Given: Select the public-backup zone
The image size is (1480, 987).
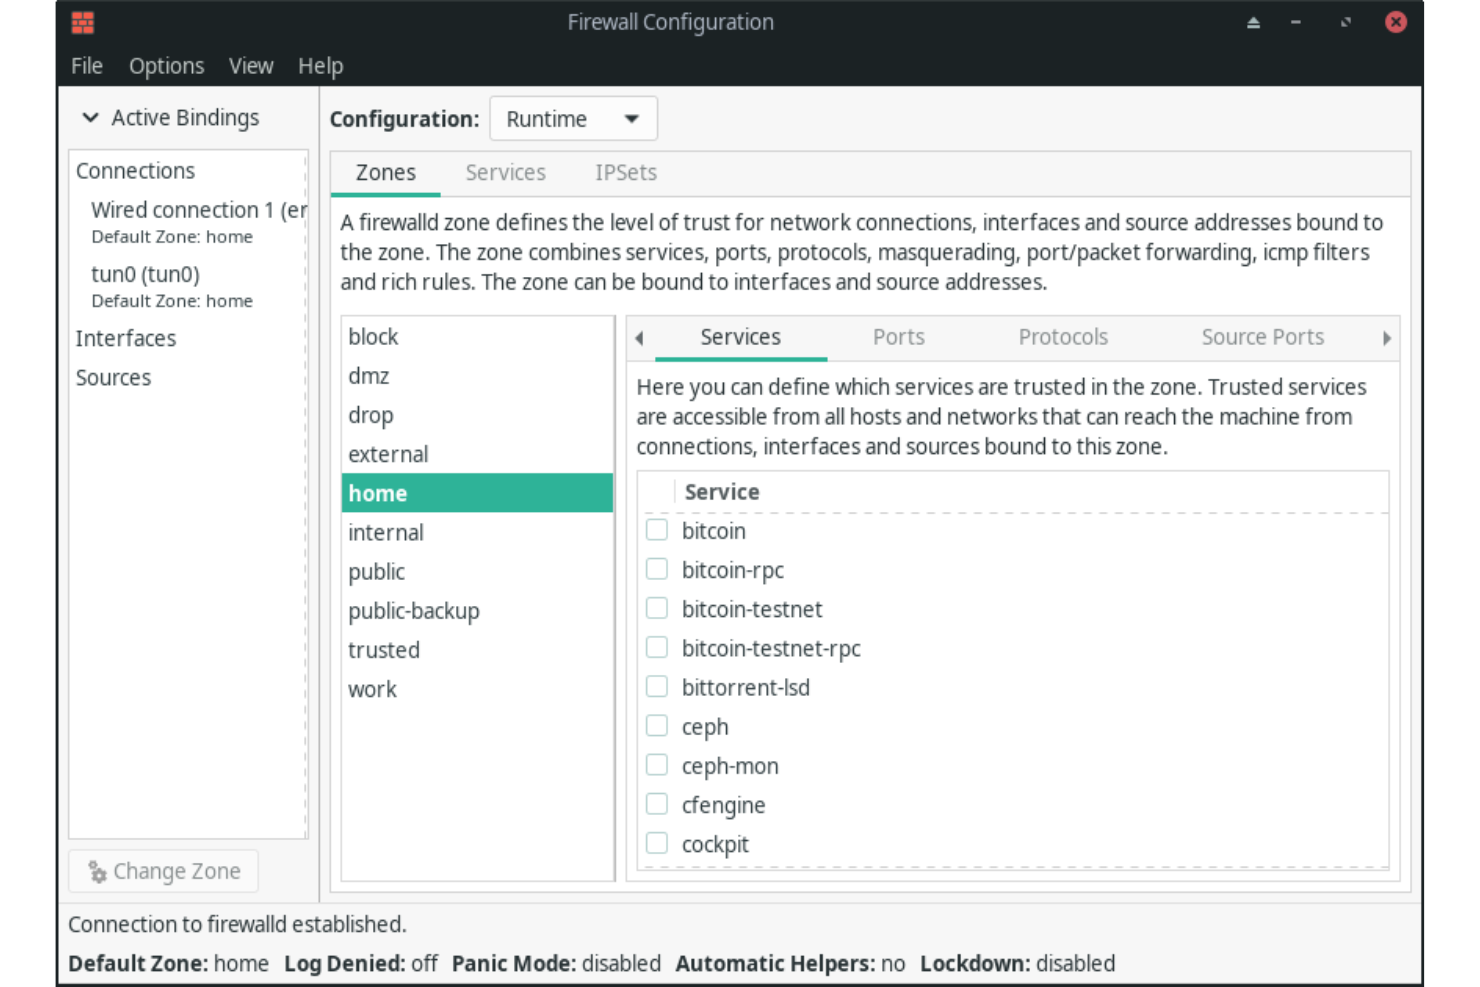Looking at the screenshot, I should coord(477,610).
